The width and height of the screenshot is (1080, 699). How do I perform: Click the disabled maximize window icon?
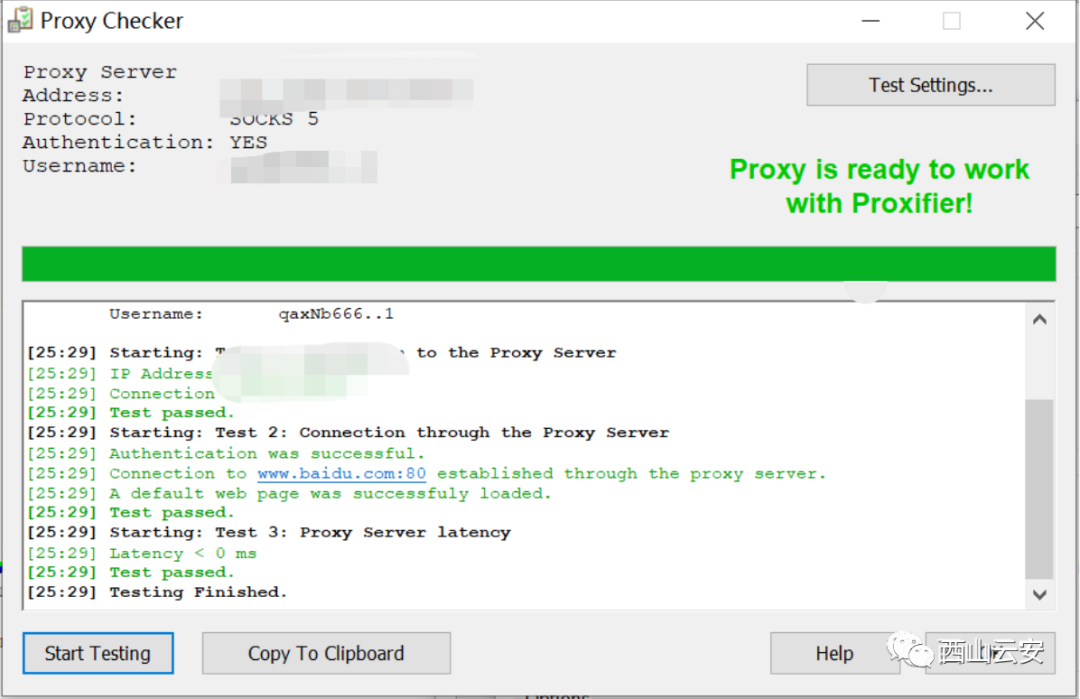pyautogui.click(x=952, y=21)
